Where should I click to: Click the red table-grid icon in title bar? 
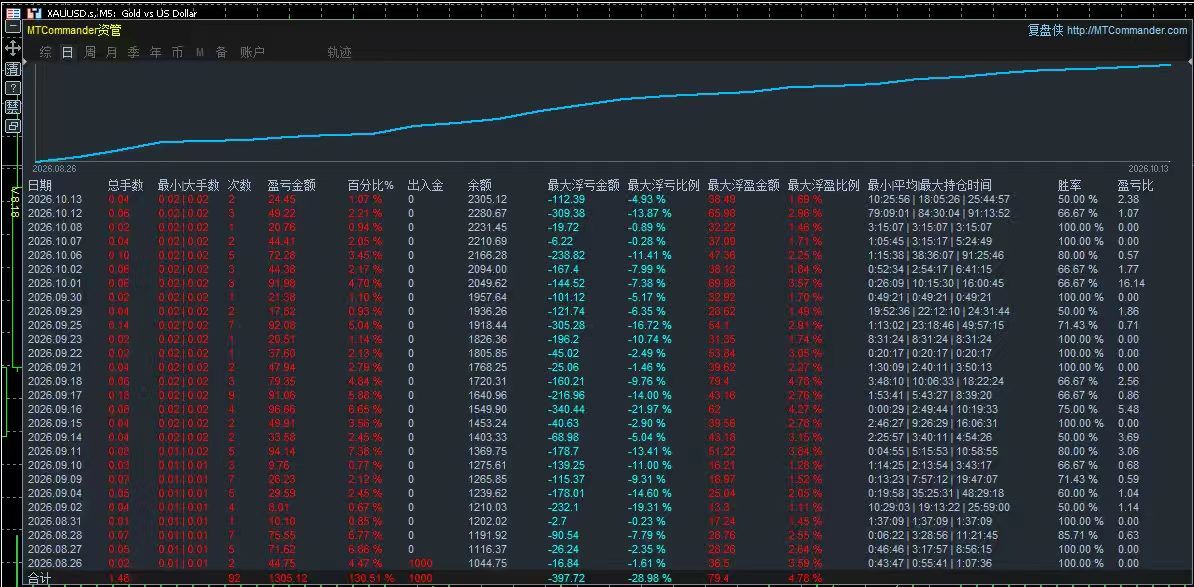point(13,13)
